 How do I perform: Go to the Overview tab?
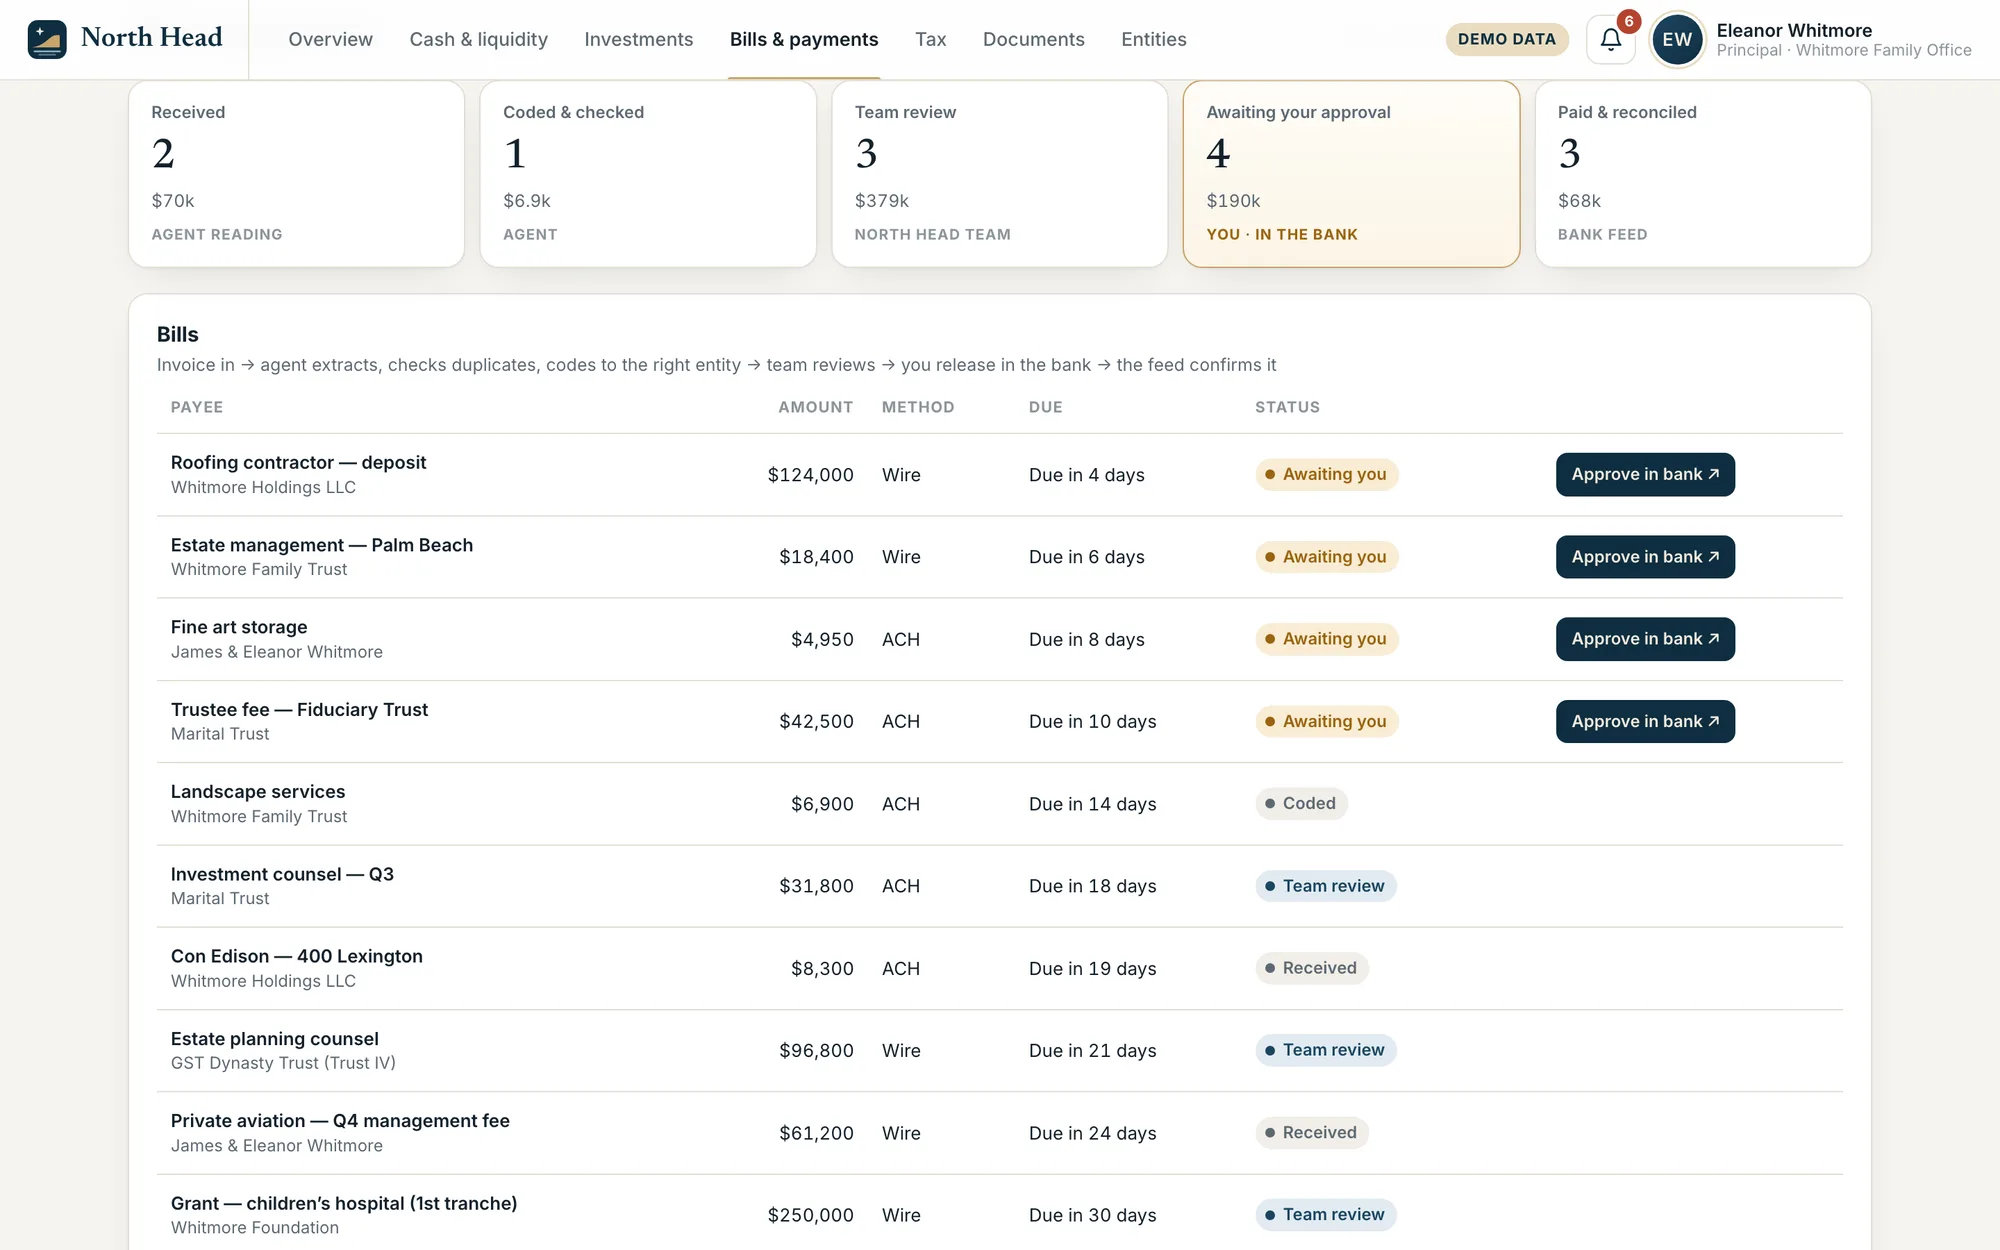(330, 39)
